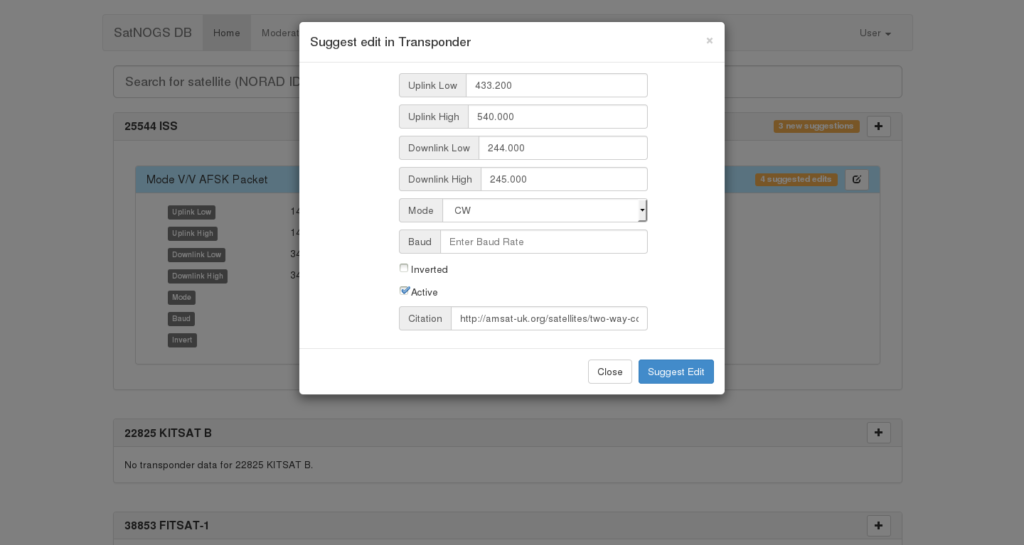The image size is (1024, 545).
Task: Go to the Home tab
Action: (x=226, y=33)
